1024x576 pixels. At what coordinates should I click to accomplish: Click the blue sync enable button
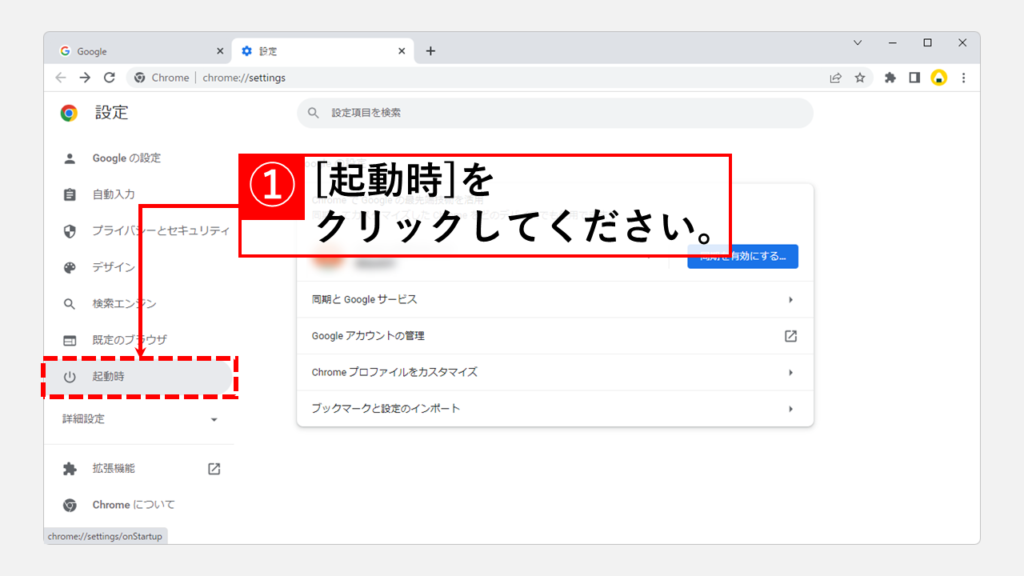coord(742,256)
